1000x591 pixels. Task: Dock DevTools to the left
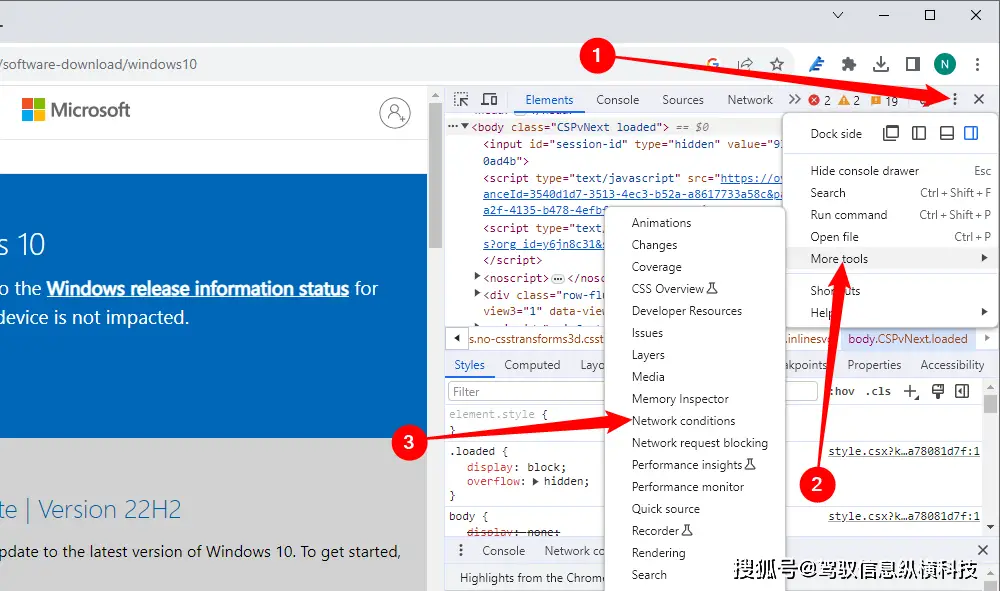point(919,133)
